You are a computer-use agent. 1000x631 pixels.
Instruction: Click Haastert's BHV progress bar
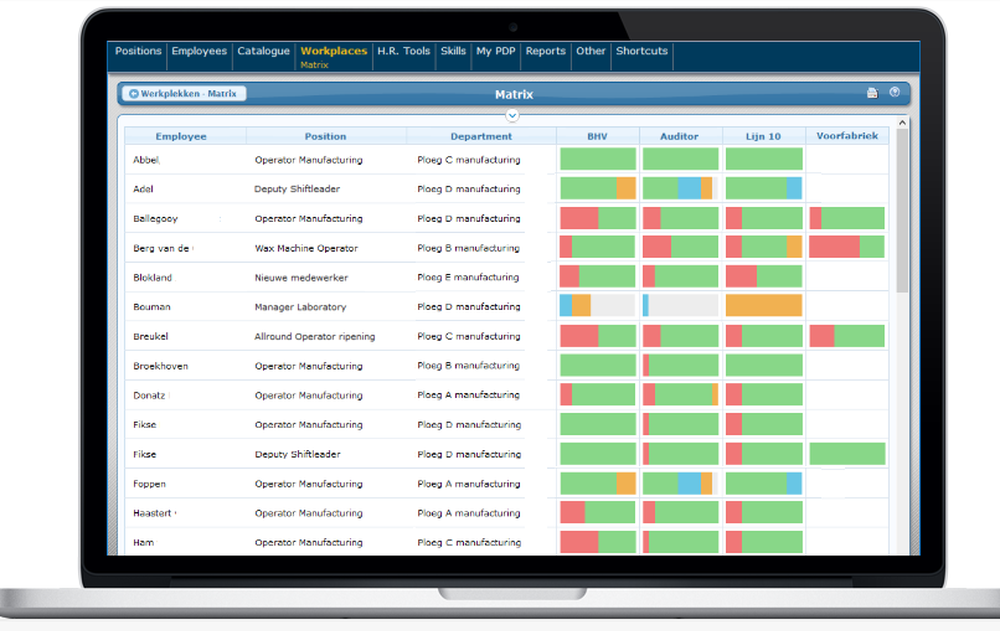(598, 512)
